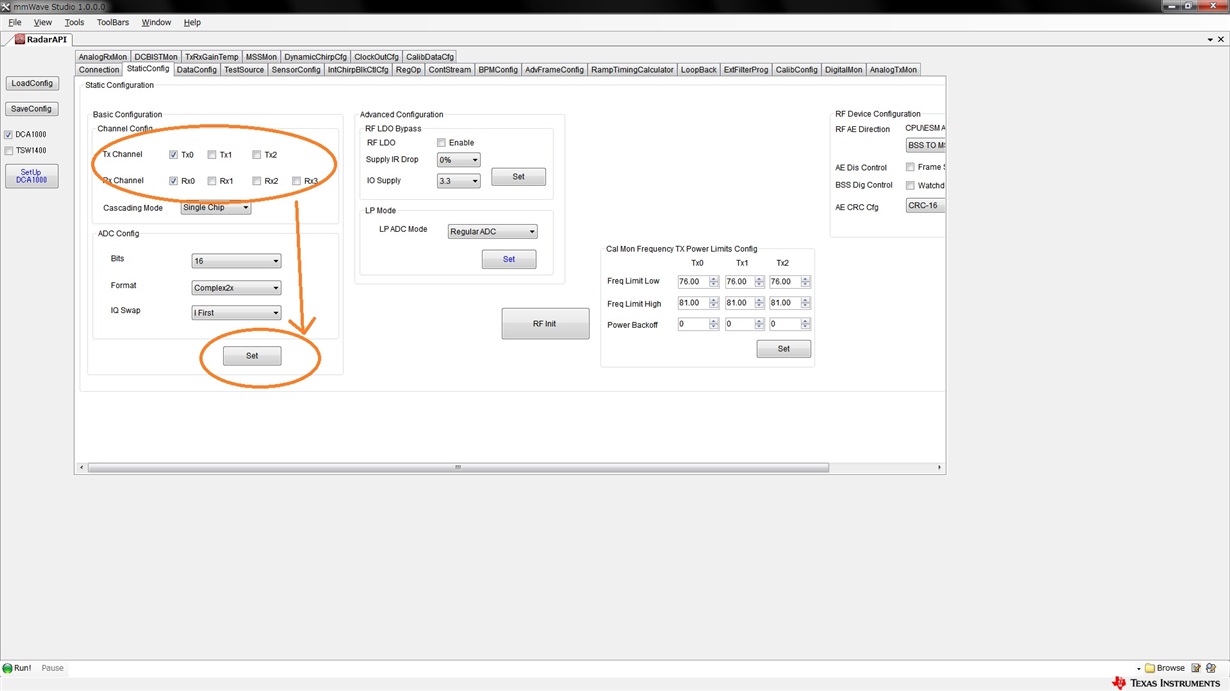The height and width of the screenshot is (691, 1230).
Task: Open the Supply IR Drop dropdown
Action: coord(459,160)
